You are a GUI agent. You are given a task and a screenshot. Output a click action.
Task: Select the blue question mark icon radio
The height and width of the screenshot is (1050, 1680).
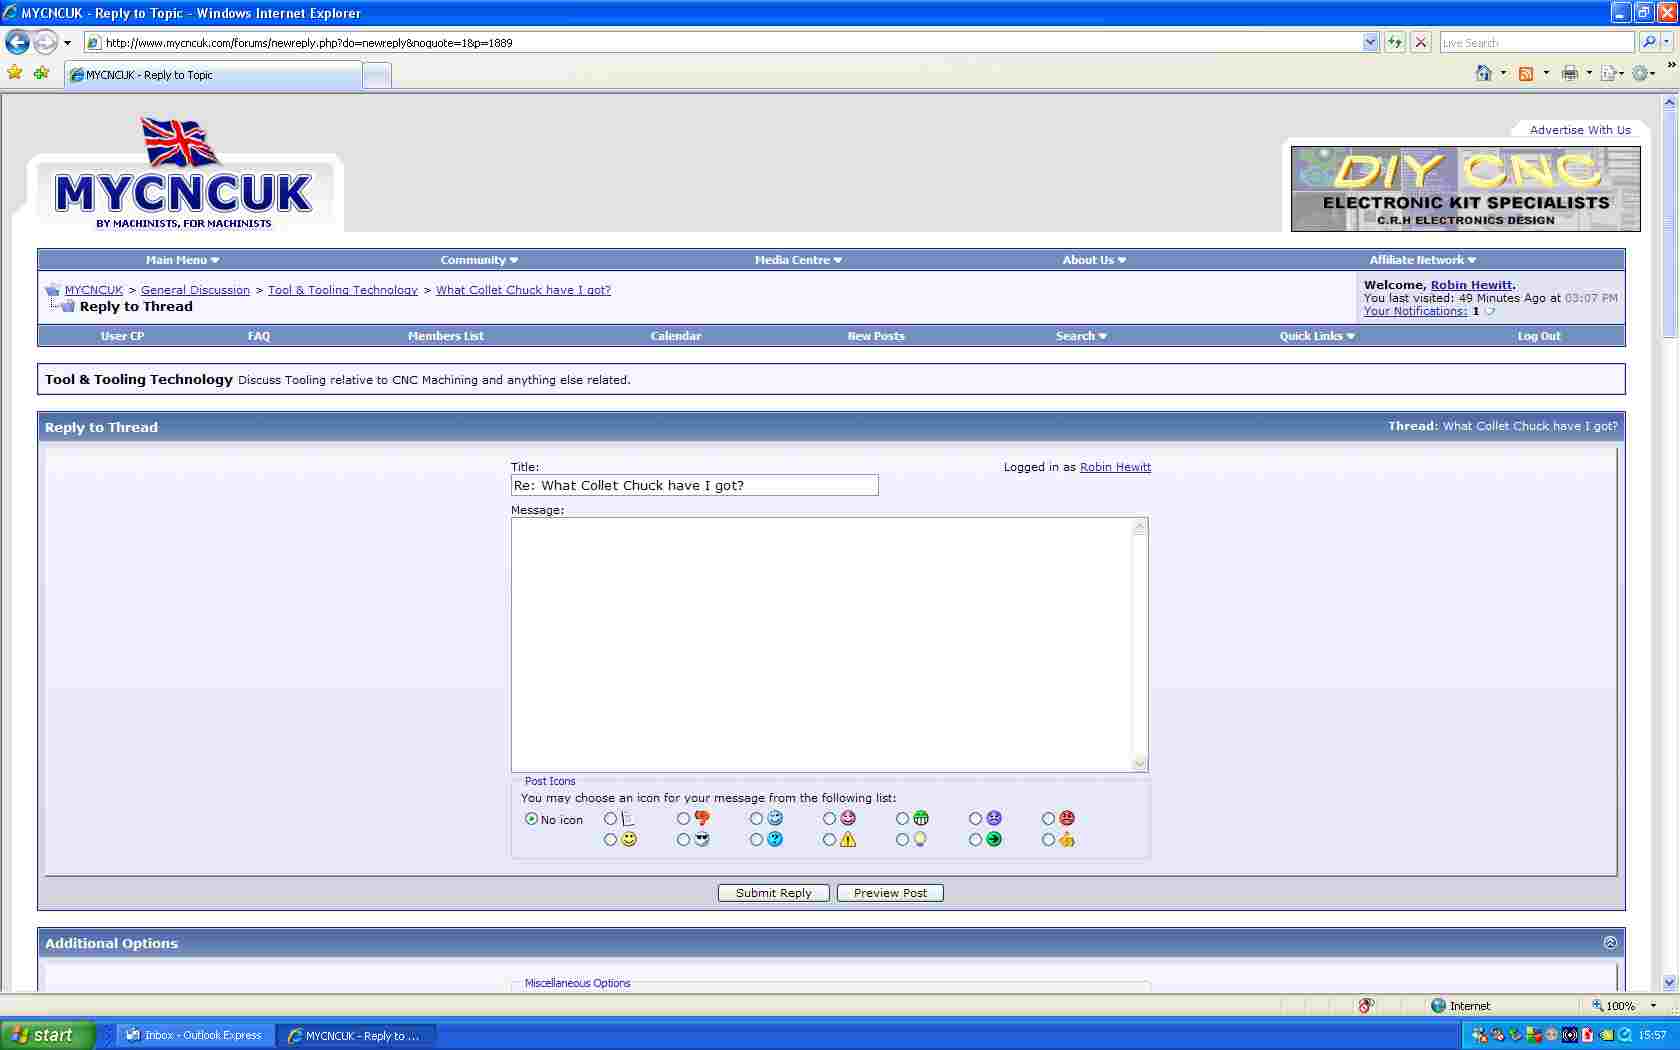pyautogui.click(x=756, y=840)
